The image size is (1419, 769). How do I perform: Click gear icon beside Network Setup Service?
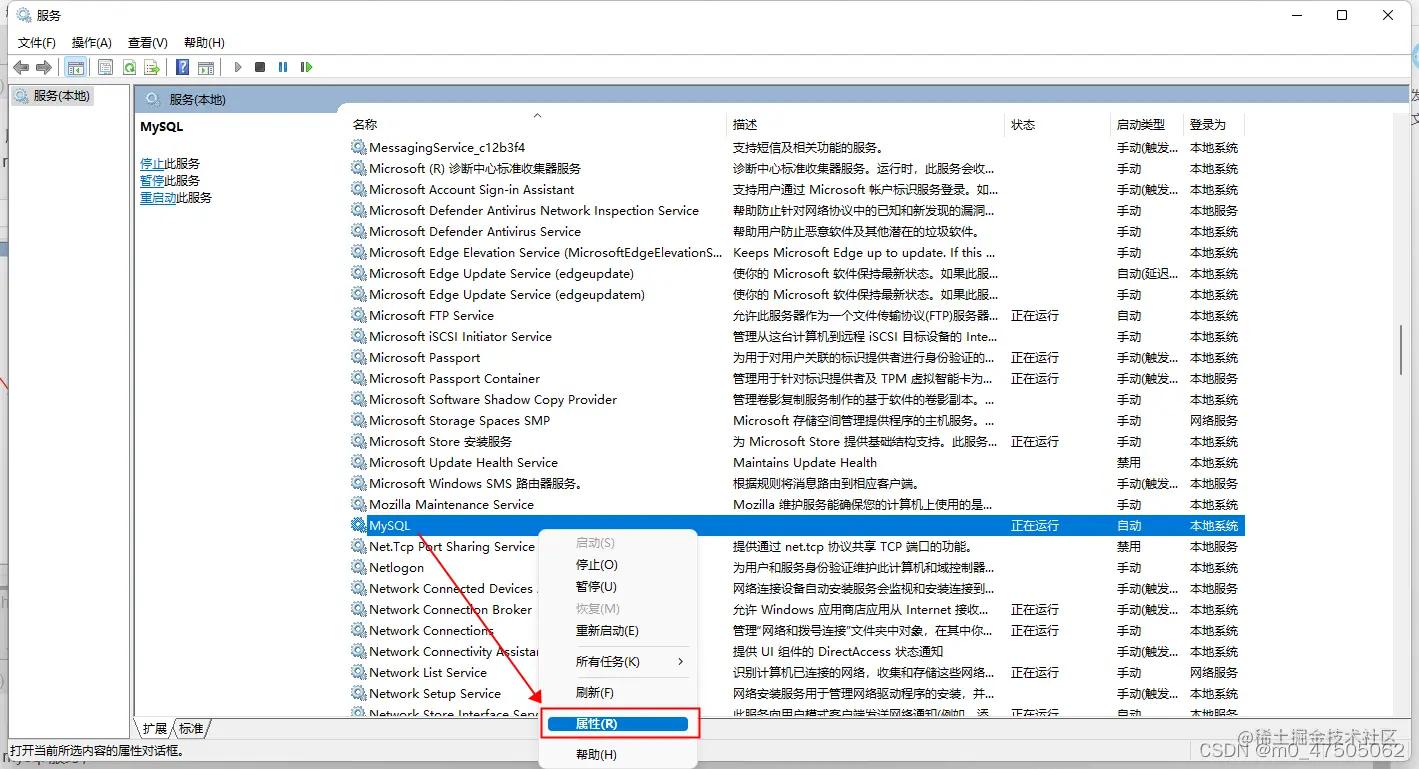(x=358, y=693)
